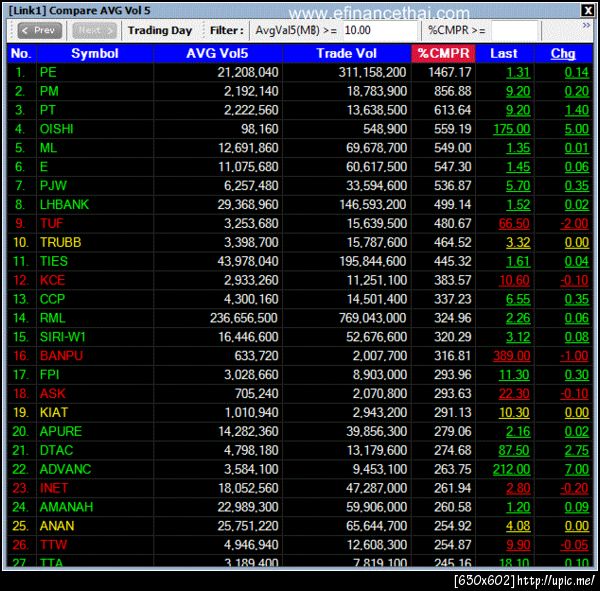Click change value -0.05 for TTW

(574, 545)
